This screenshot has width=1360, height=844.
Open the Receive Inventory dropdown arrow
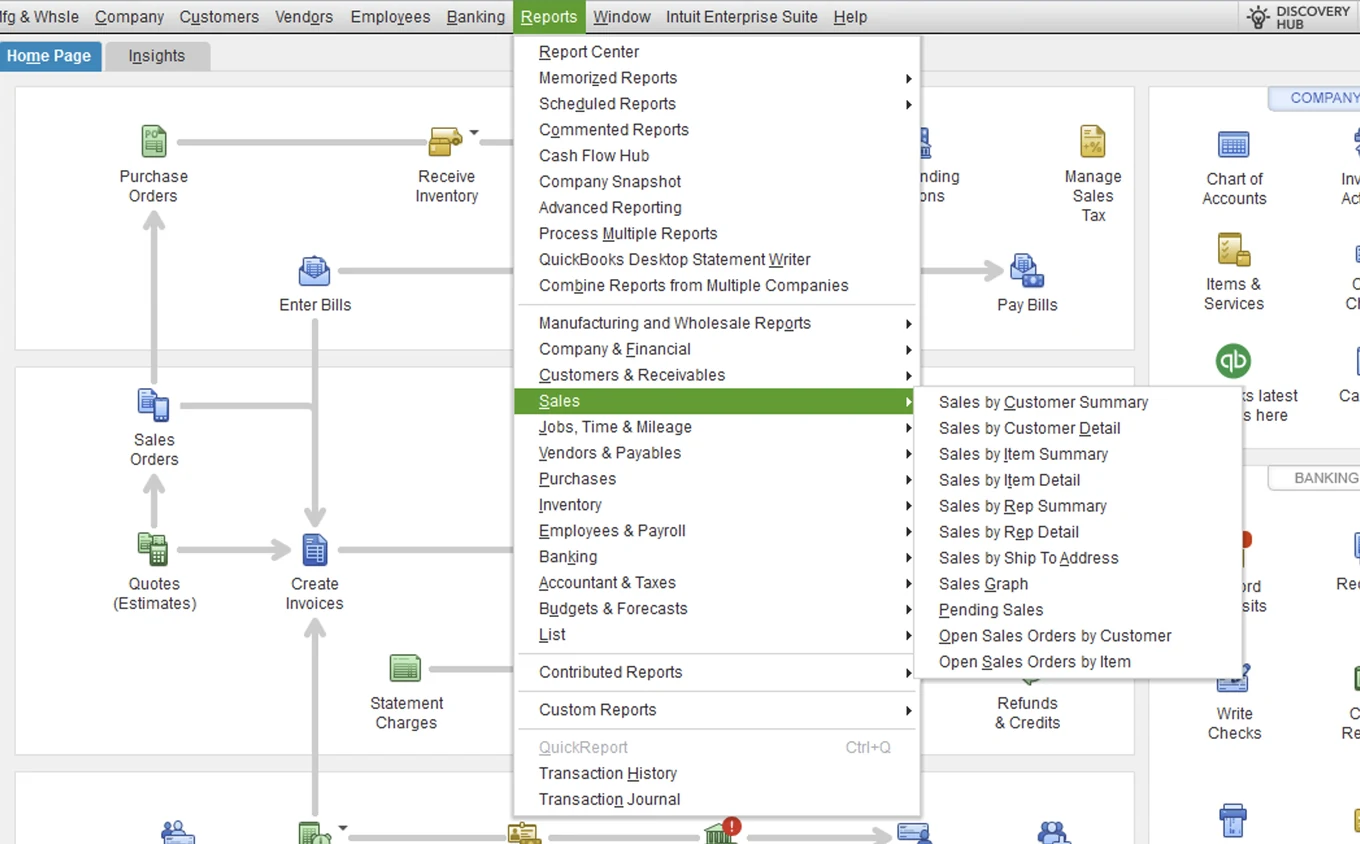[x=474, y=132]
